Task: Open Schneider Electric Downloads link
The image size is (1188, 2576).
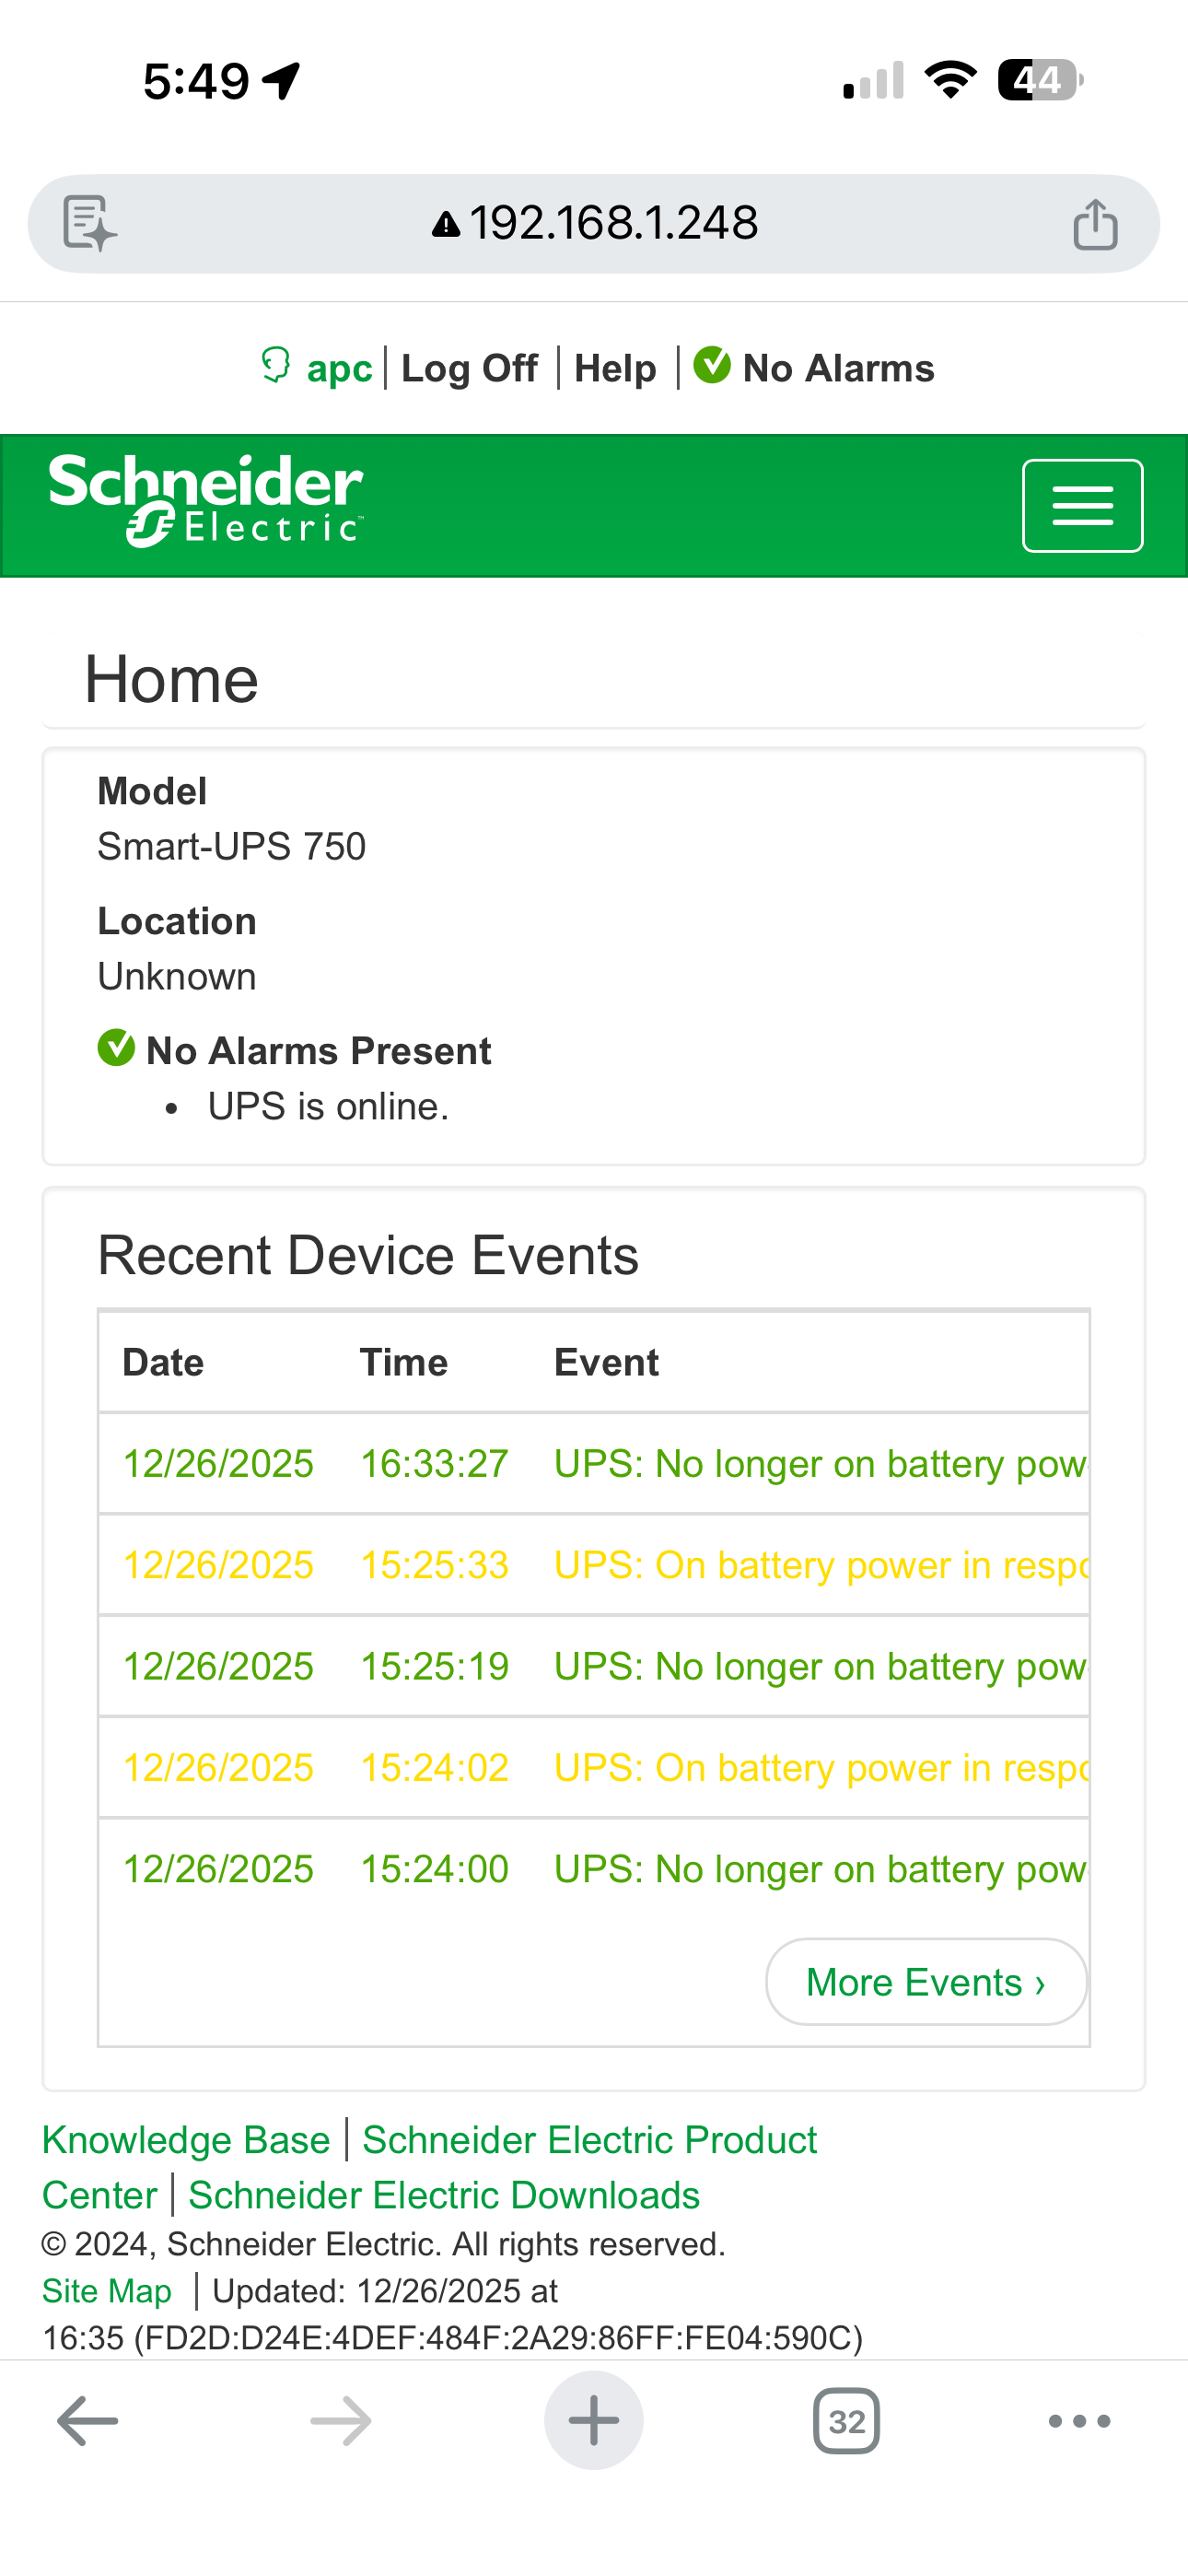Action: [444, 2195]
